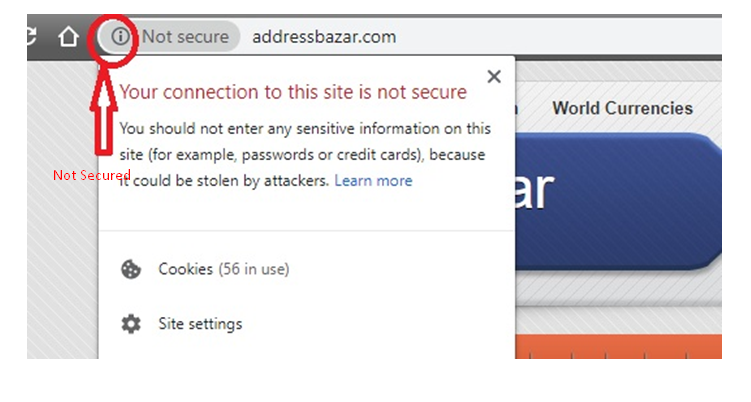Click the red "Not Secured" label
Screen dimensions: 751x402
click(91, 176)
